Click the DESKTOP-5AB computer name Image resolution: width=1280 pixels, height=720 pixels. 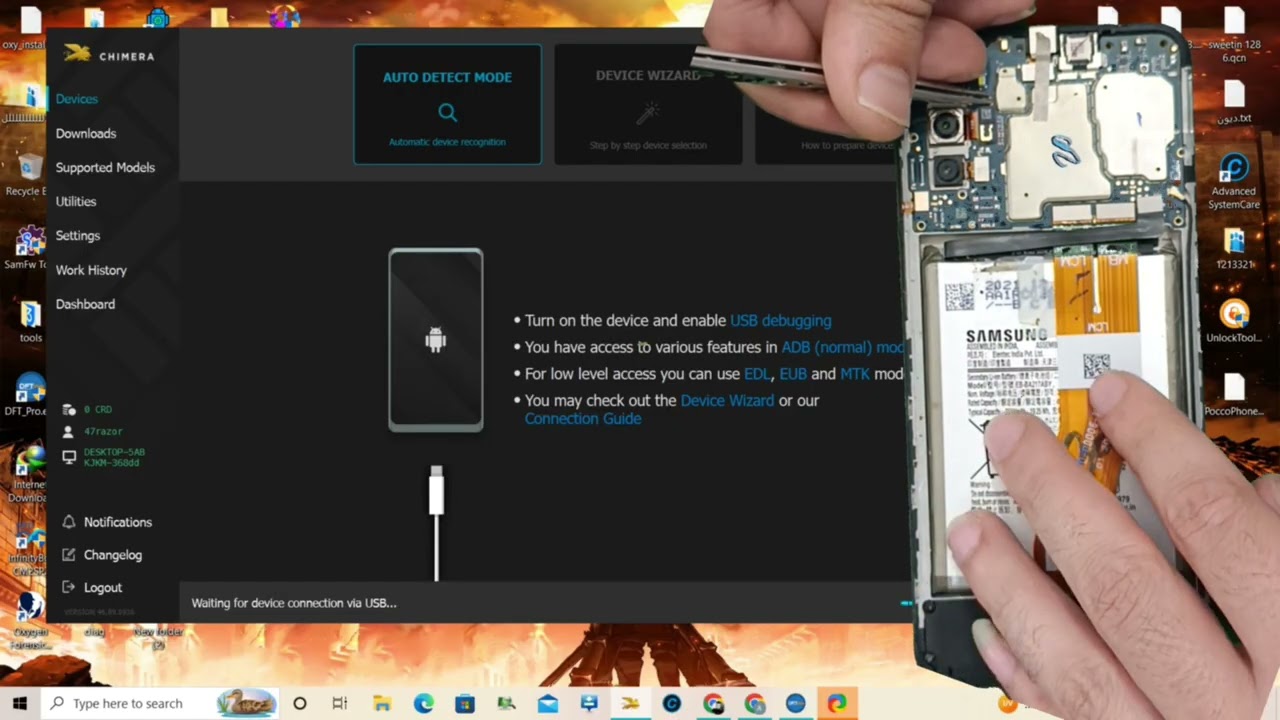pyautogui.click(x=114, y=452)
